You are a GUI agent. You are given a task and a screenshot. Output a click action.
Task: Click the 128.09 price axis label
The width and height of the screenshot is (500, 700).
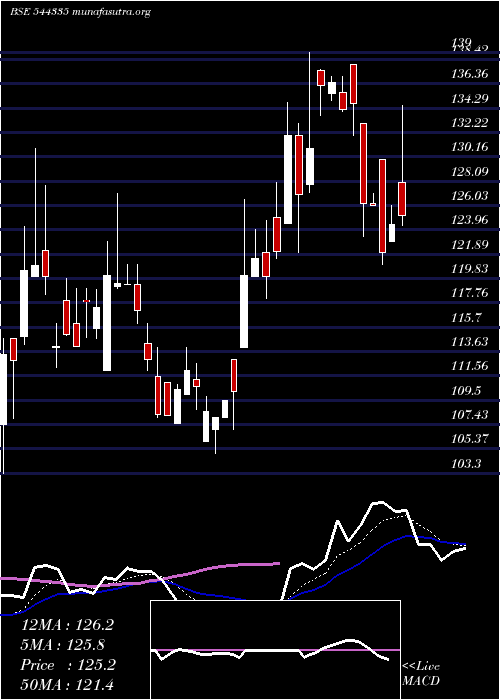(470, 171)
